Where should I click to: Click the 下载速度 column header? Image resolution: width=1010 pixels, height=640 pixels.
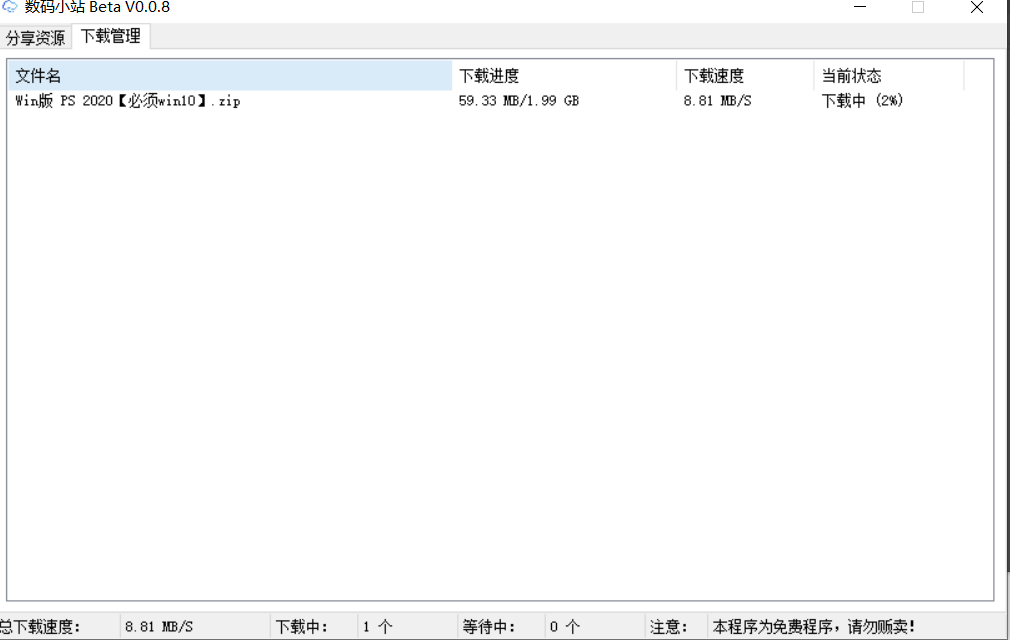point(745,75)
